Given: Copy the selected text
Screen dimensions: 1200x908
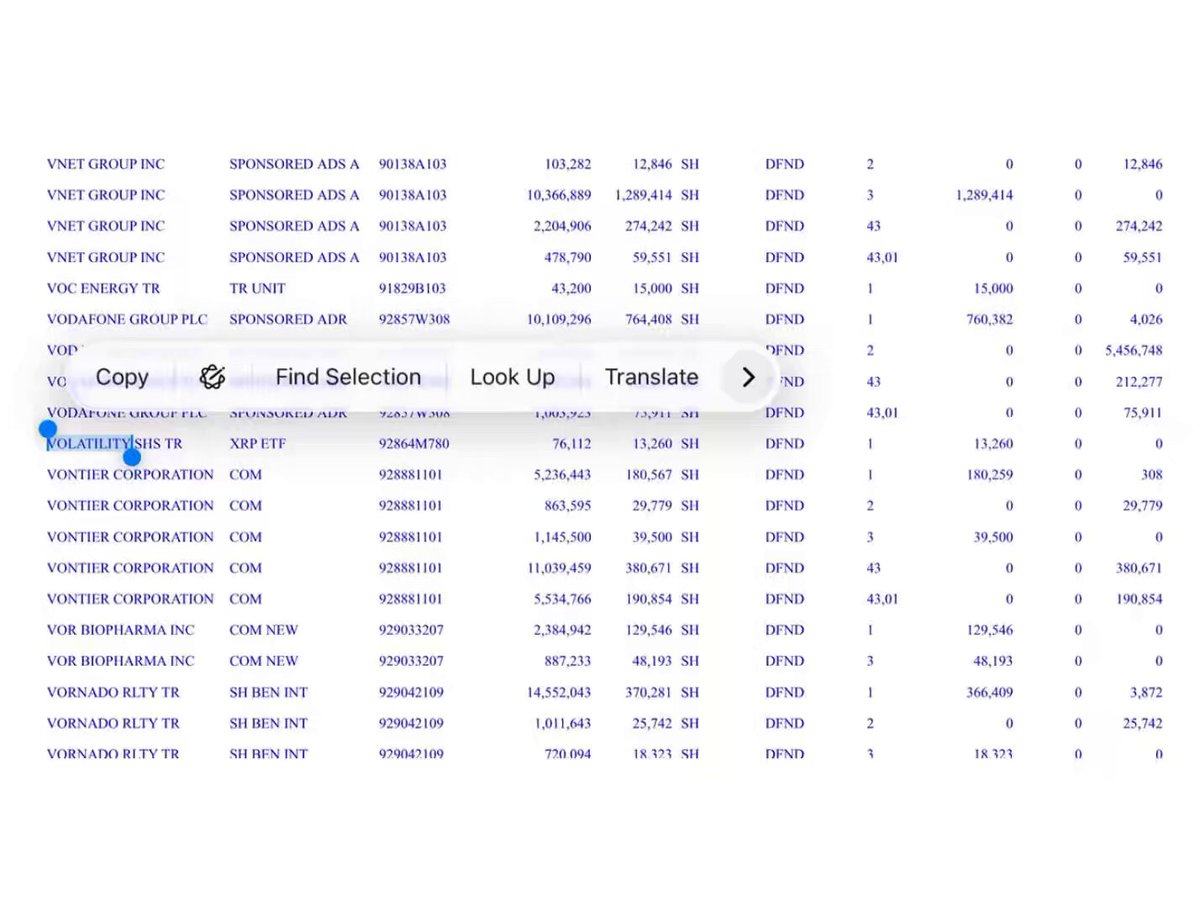Looking at the screenshot, I should tap(122, 377).
